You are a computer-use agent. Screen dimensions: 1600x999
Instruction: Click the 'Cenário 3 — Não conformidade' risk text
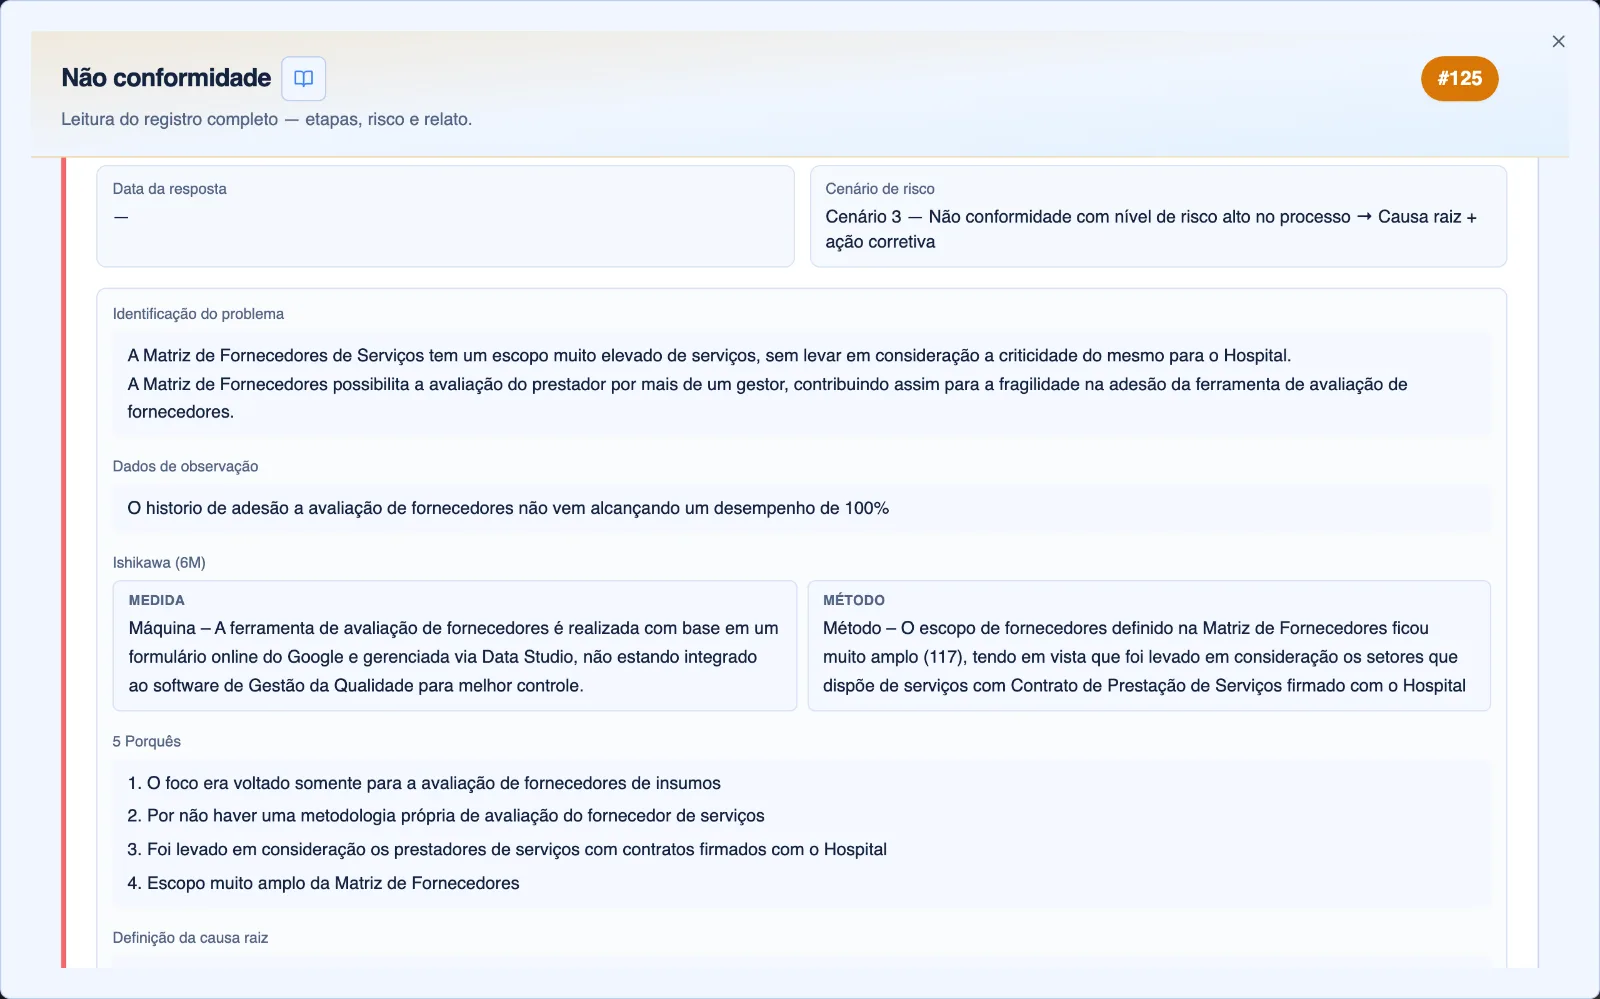[1151, 229]
